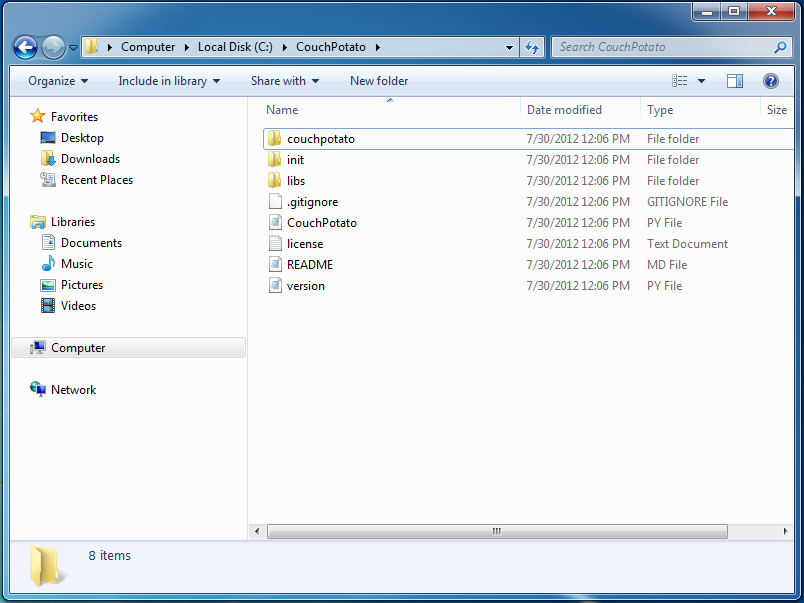Screen dimensions: 804x603
Task: Expand arrow between Computer and Local Disk
Action: [x=187, y=47]
